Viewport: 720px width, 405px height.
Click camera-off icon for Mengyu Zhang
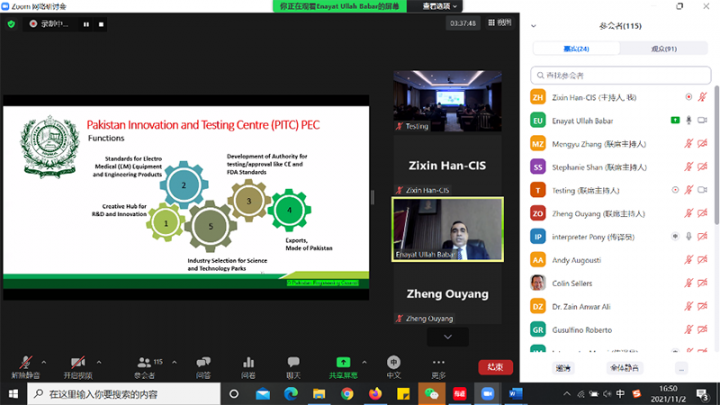point(702,144)
